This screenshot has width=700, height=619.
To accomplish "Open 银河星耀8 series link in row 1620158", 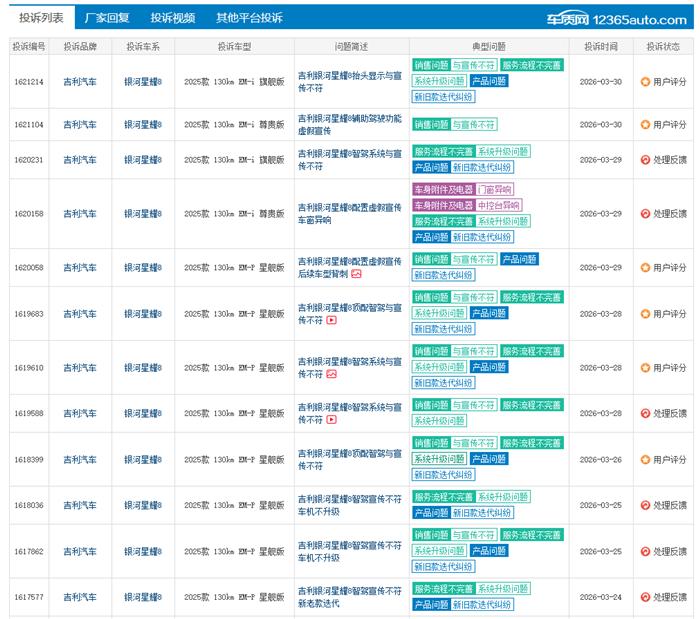I will click(x=143, y=214).
